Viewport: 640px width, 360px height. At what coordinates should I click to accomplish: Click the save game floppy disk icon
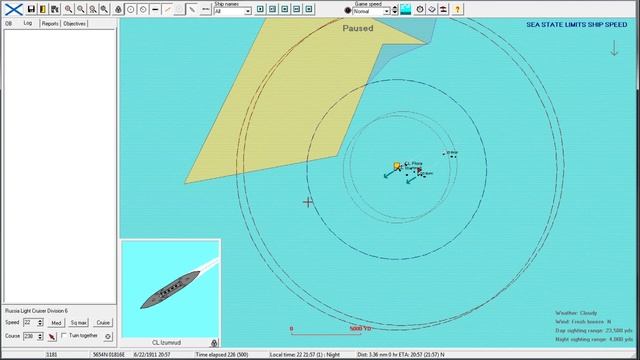[31, 9]
